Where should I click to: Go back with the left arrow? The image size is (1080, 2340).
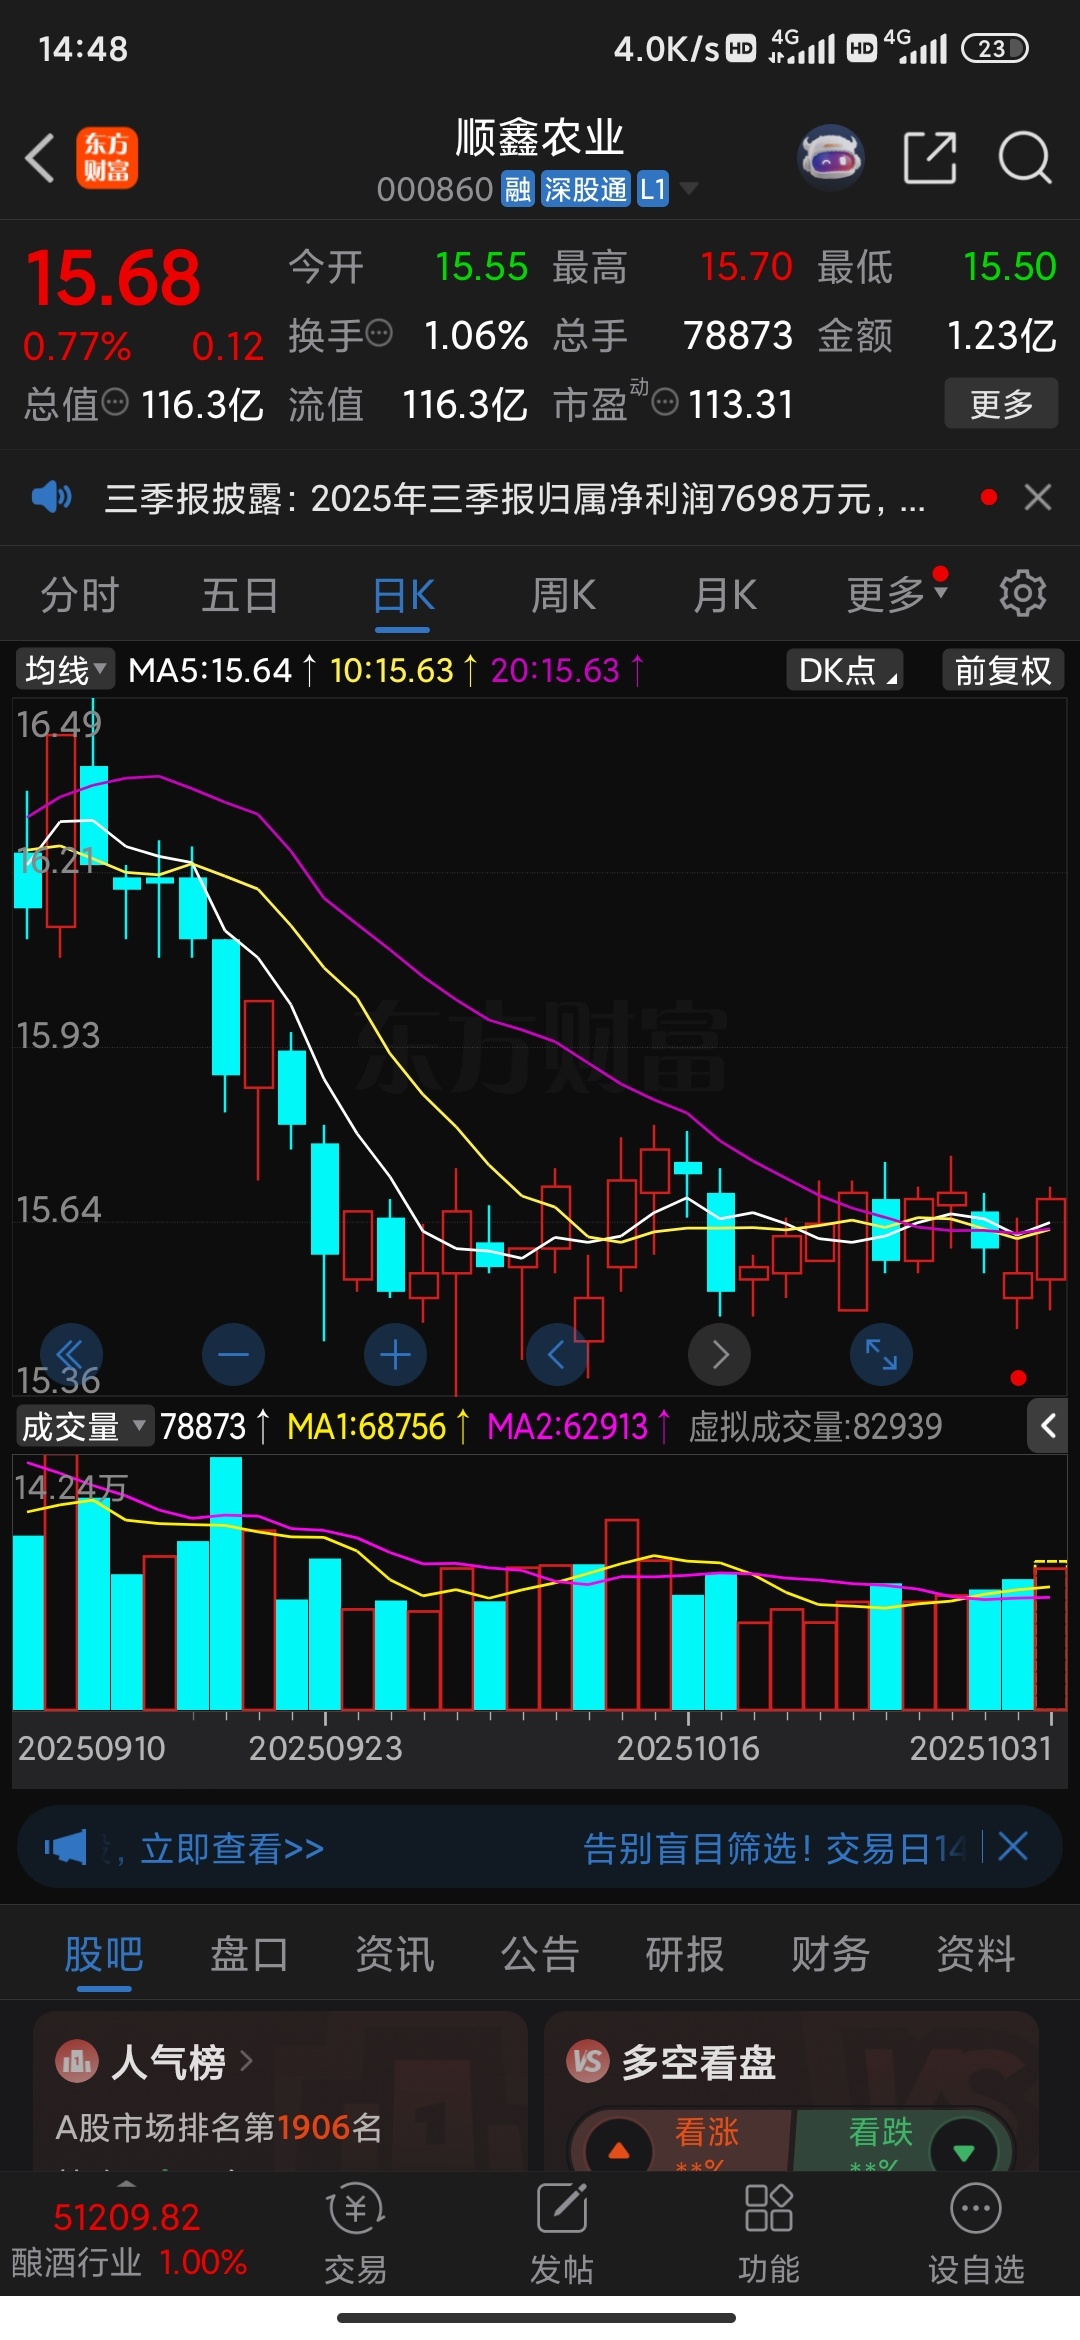pos(40,158)
